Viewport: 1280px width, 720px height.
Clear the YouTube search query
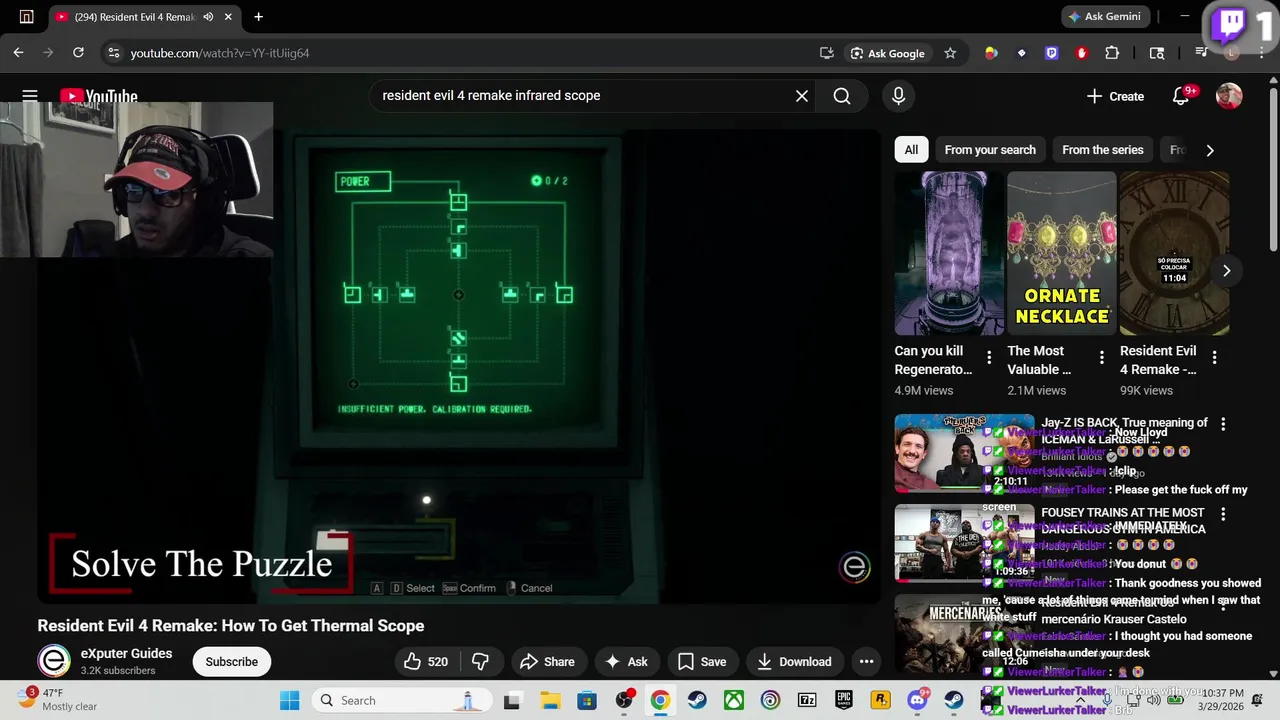(802, 96)
